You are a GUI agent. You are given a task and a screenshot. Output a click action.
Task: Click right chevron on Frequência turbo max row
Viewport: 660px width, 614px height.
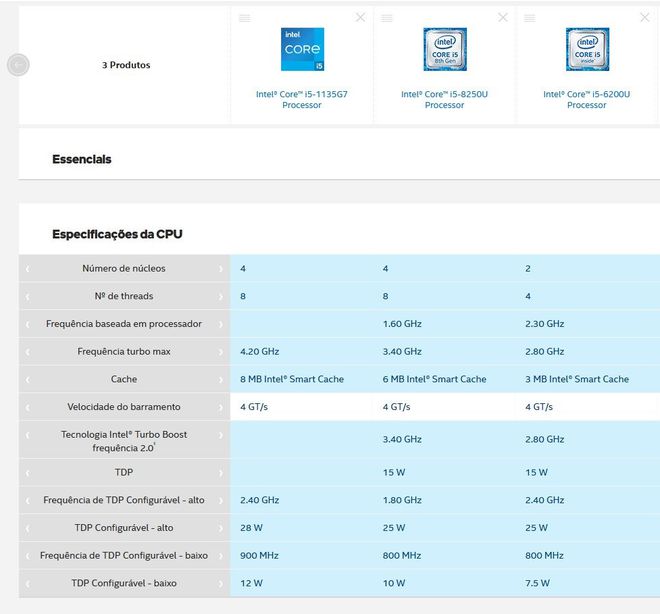pos(221,352)
